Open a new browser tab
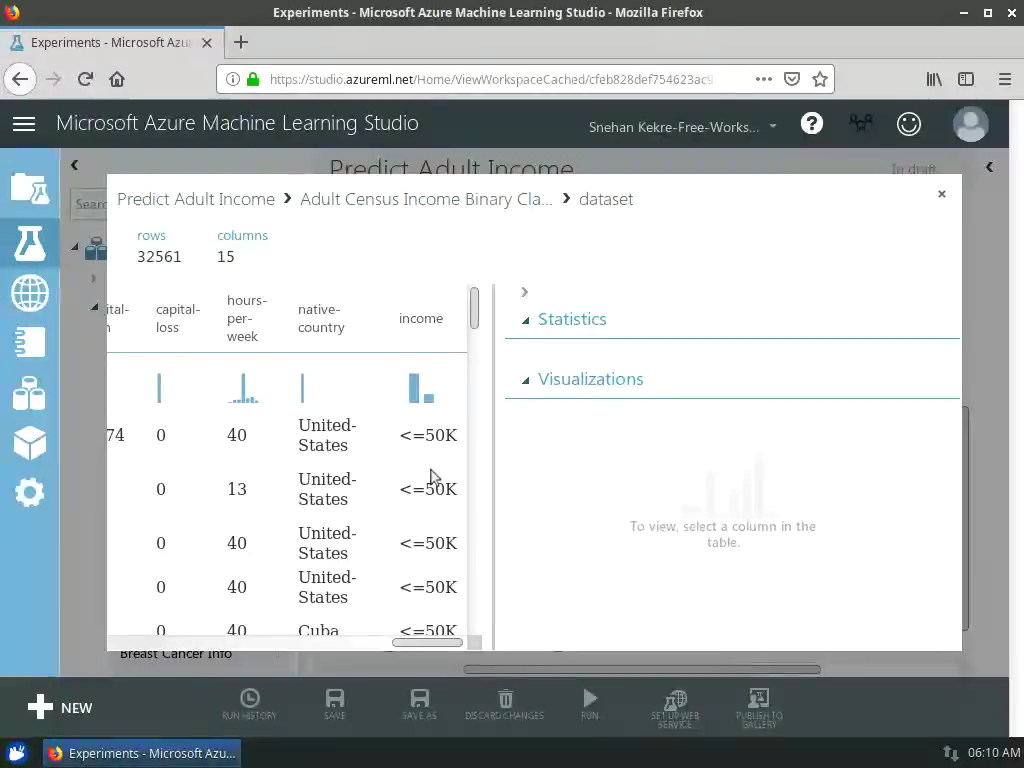 pos(241,42)
